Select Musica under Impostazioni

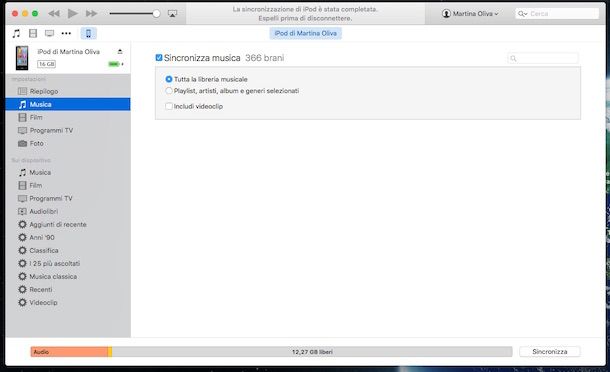click(x=68, y=104)
